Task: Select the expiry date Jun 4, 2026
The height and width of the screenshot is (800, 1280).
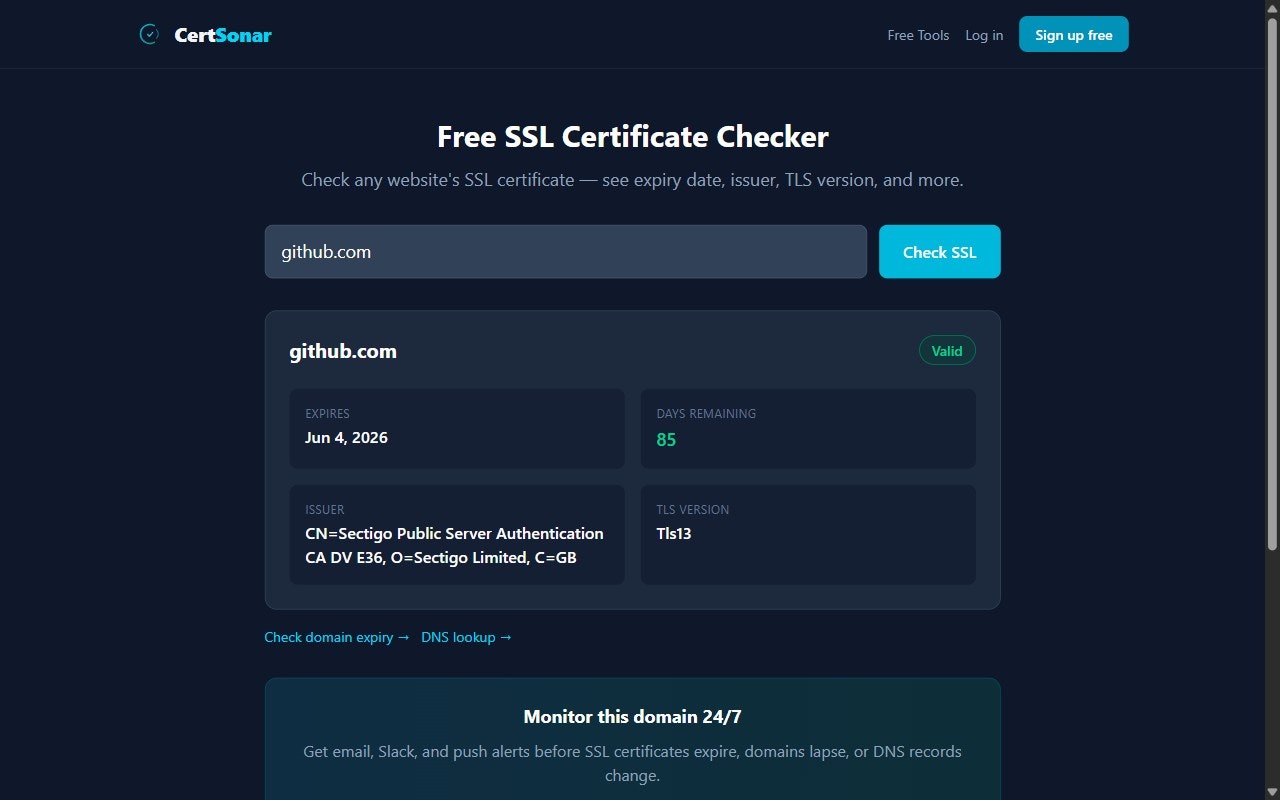Action: click(346, 438)
